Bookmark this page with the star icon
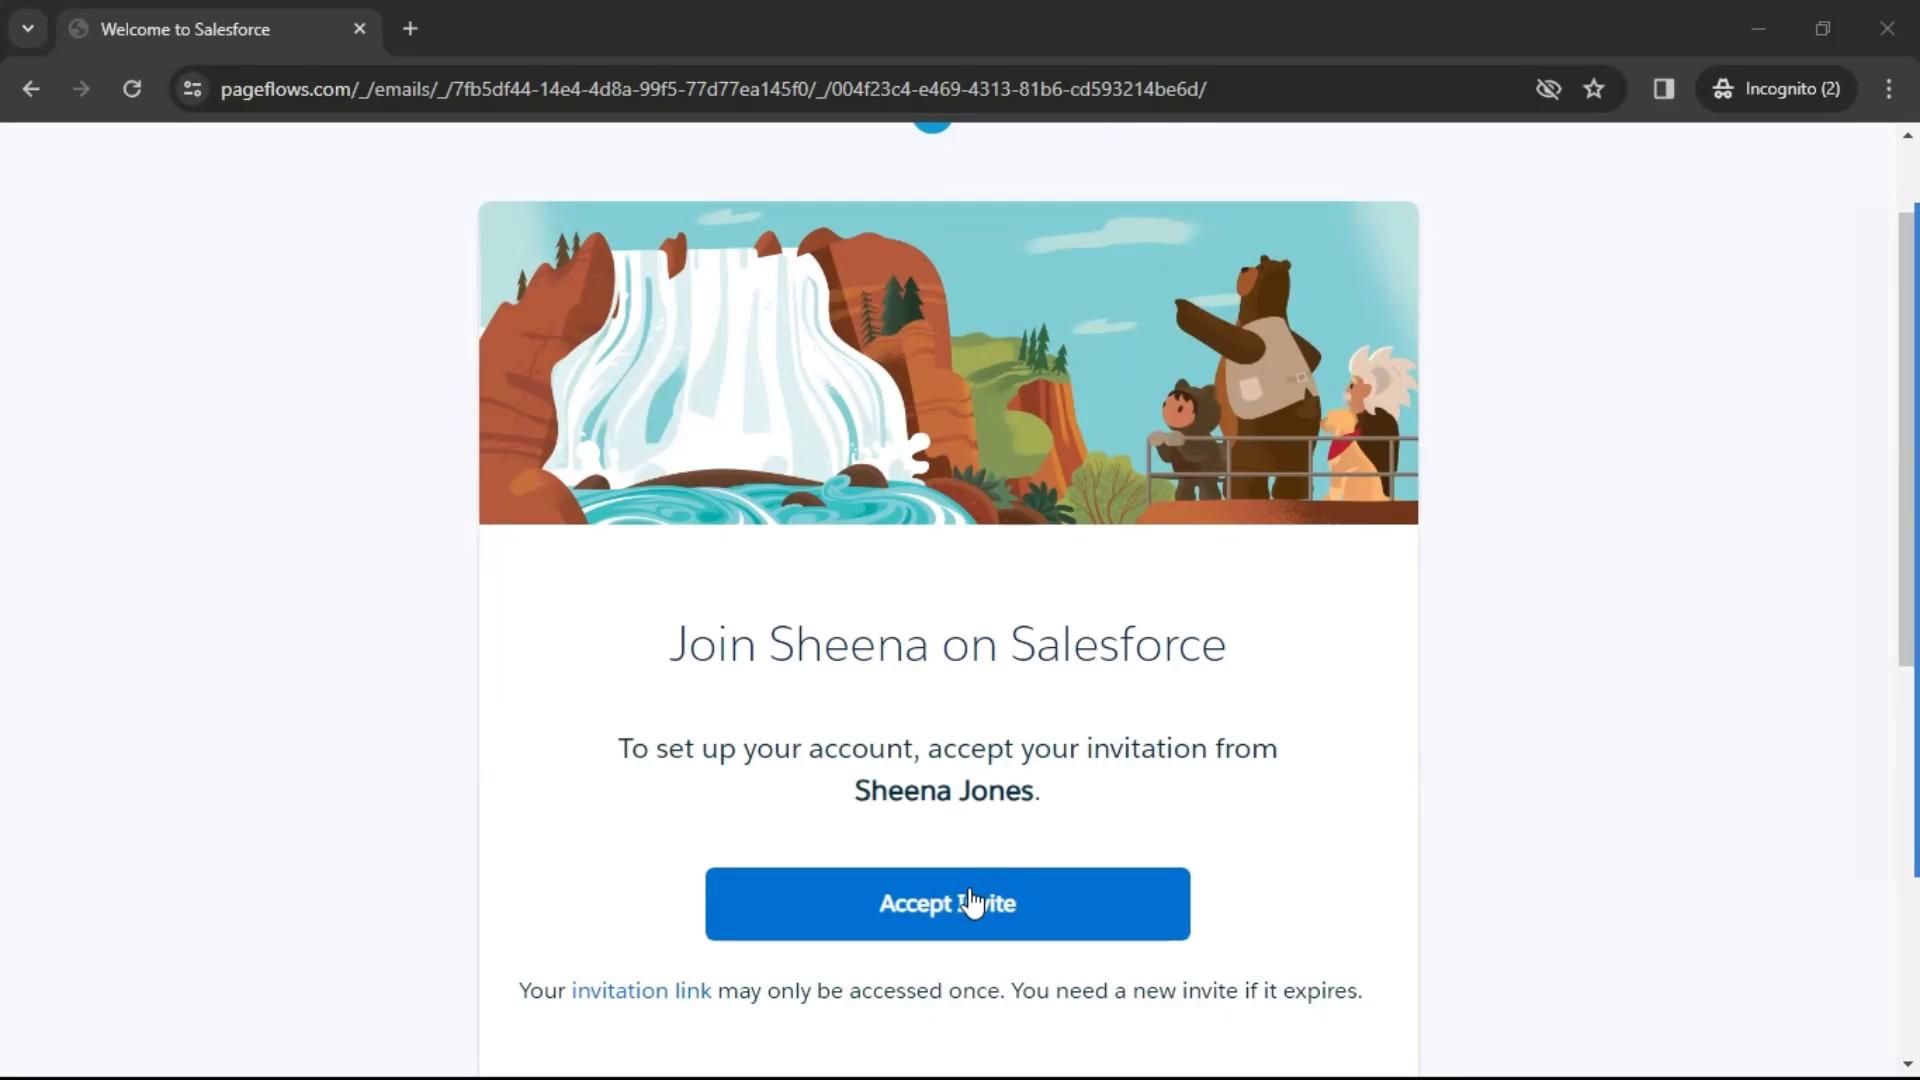This screenshot has width=1920, height=1080. point(1594,89)
